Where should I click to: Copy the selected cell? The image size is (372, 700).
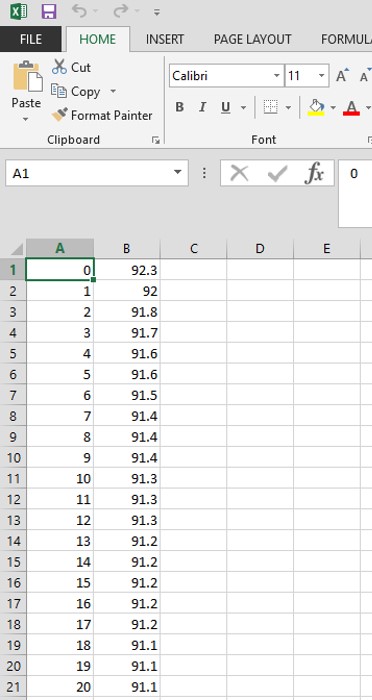tap(75, 92)
